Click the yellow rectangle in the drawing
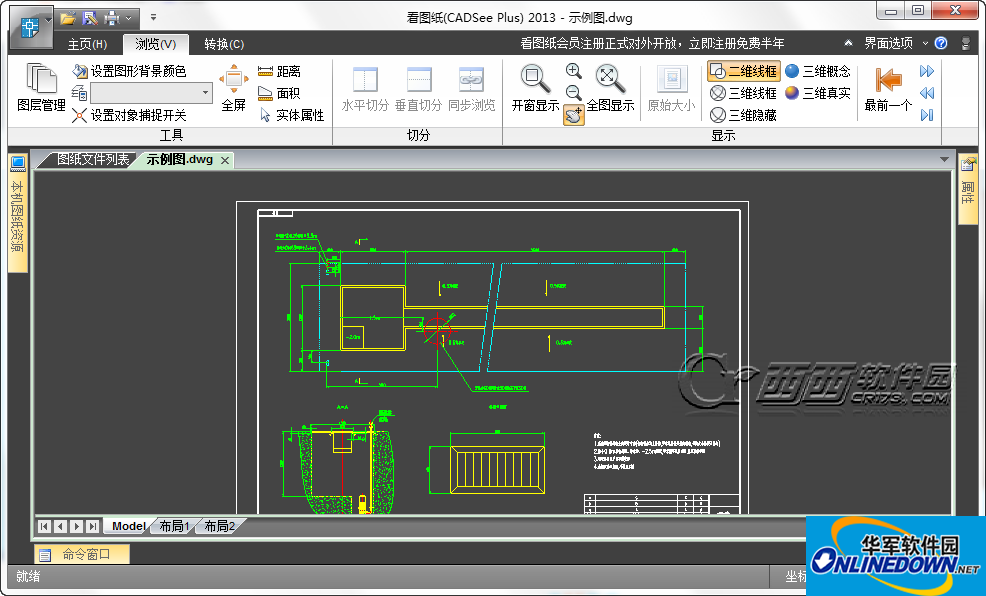The image size is (986, 596). 372,317
